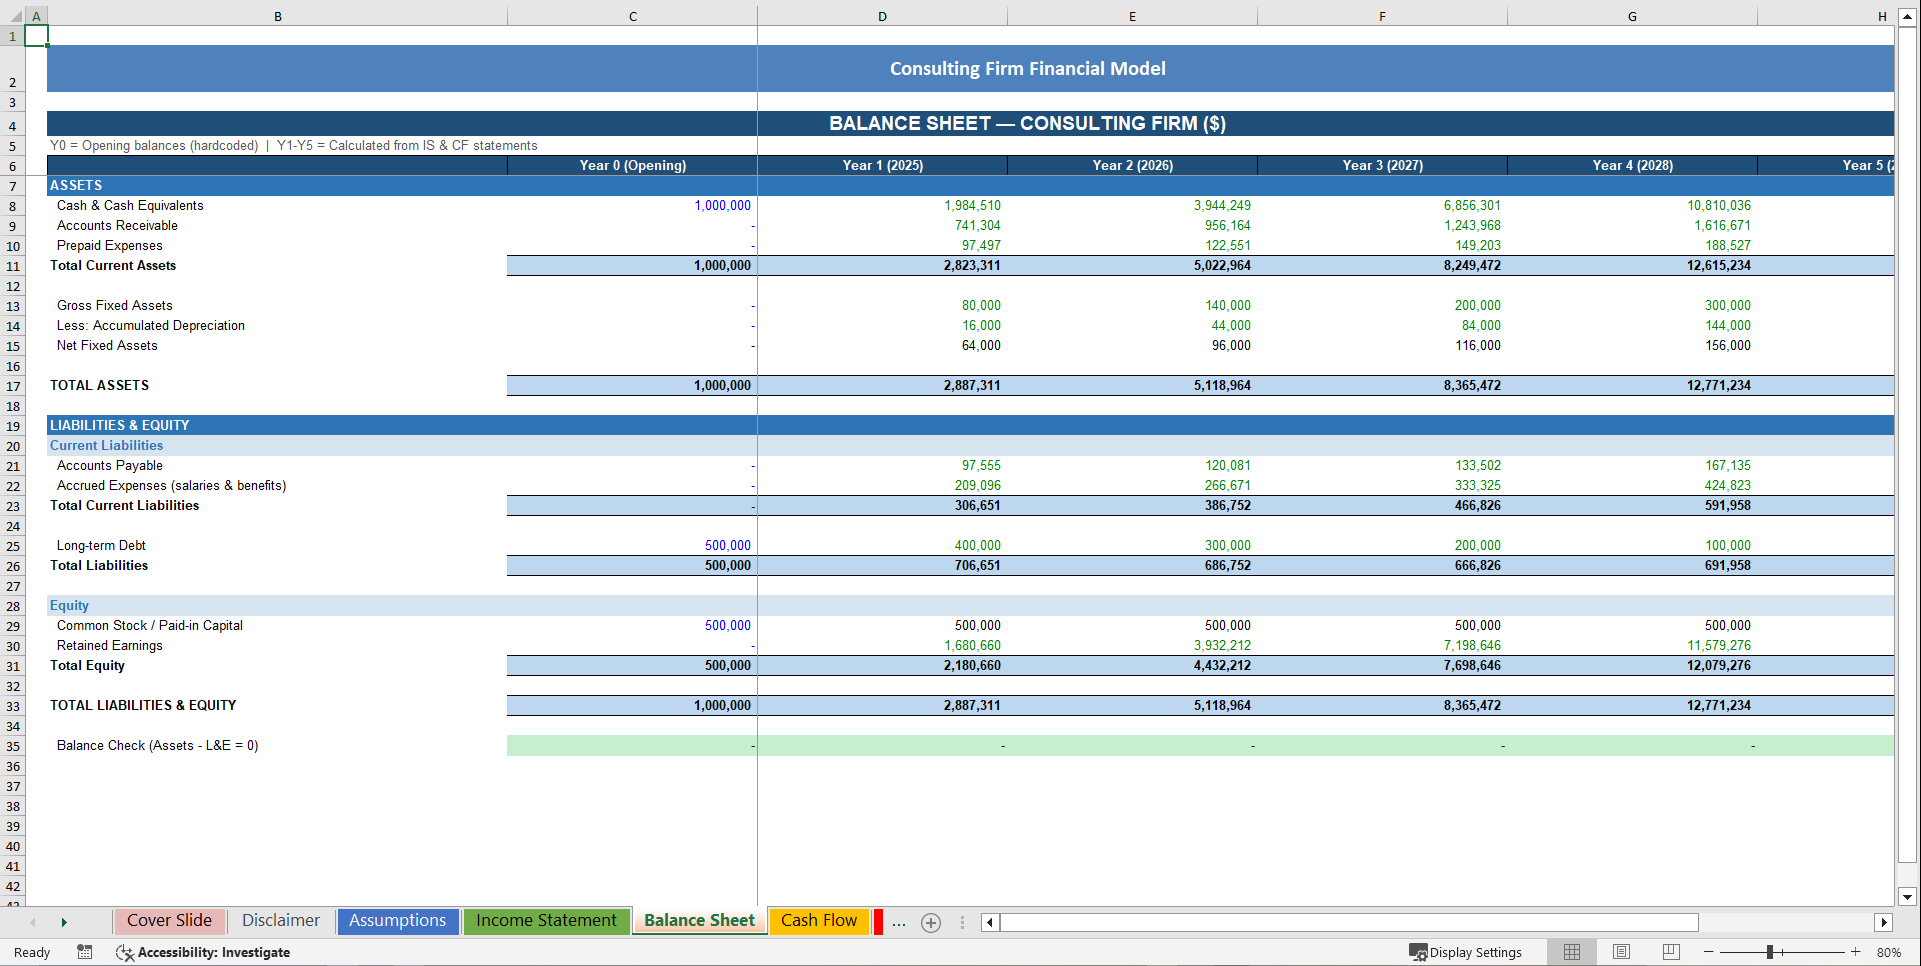Select the Normal view icon
The width and height of the screenshot is (1921, 966).
coord(1570,952)
